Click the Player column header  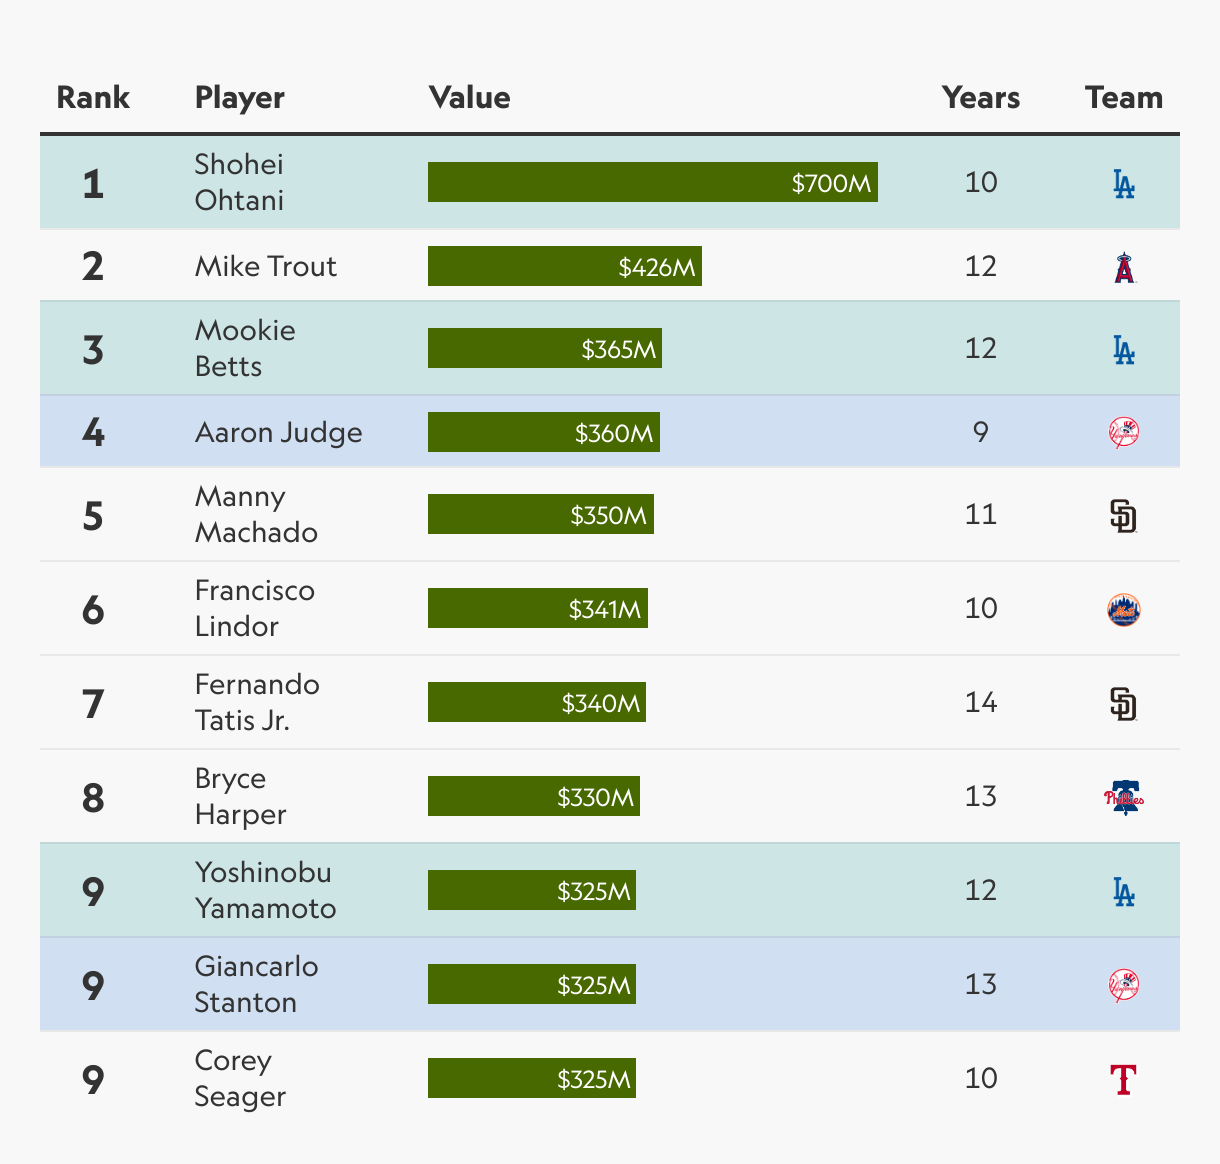point(240,98)
